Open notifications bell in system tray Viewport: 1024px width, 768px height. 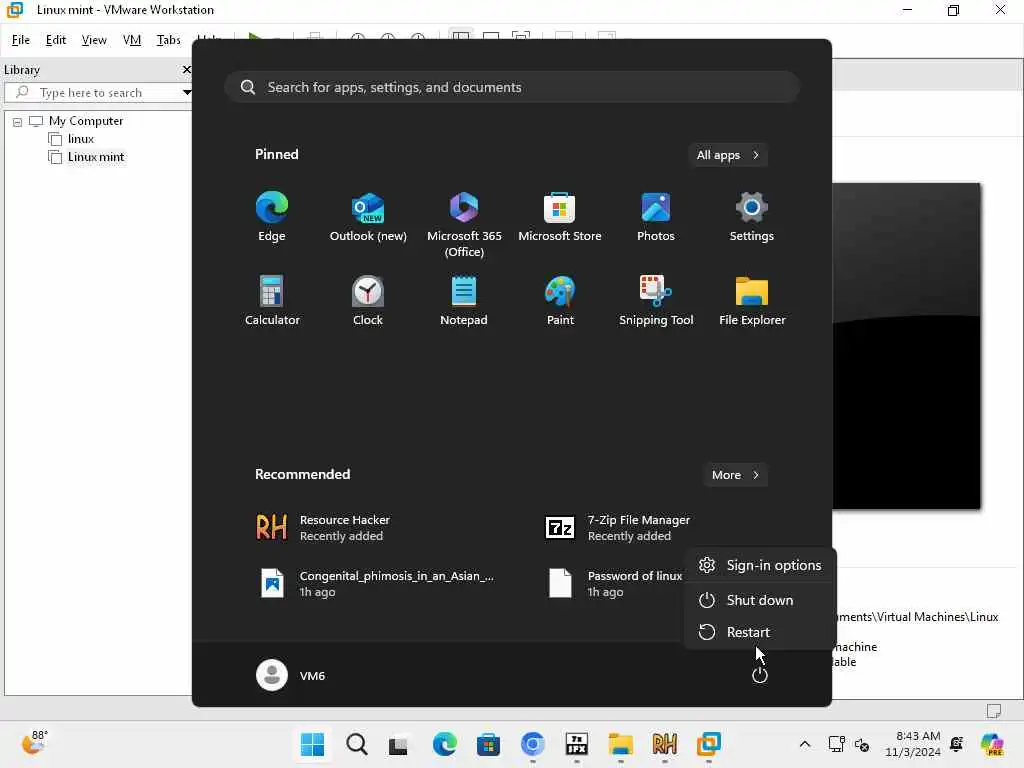click(957, 744)
